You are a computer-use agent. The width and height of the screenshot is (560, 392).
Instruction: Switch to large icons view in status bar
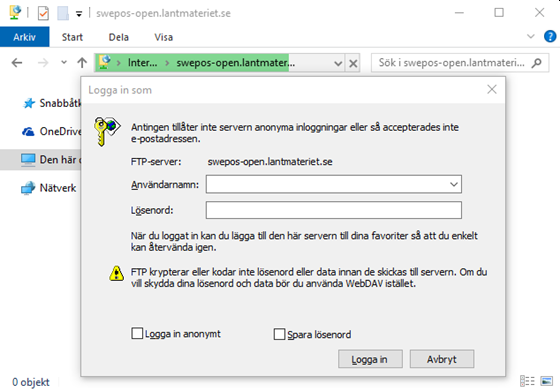click(x=546, y=381)
